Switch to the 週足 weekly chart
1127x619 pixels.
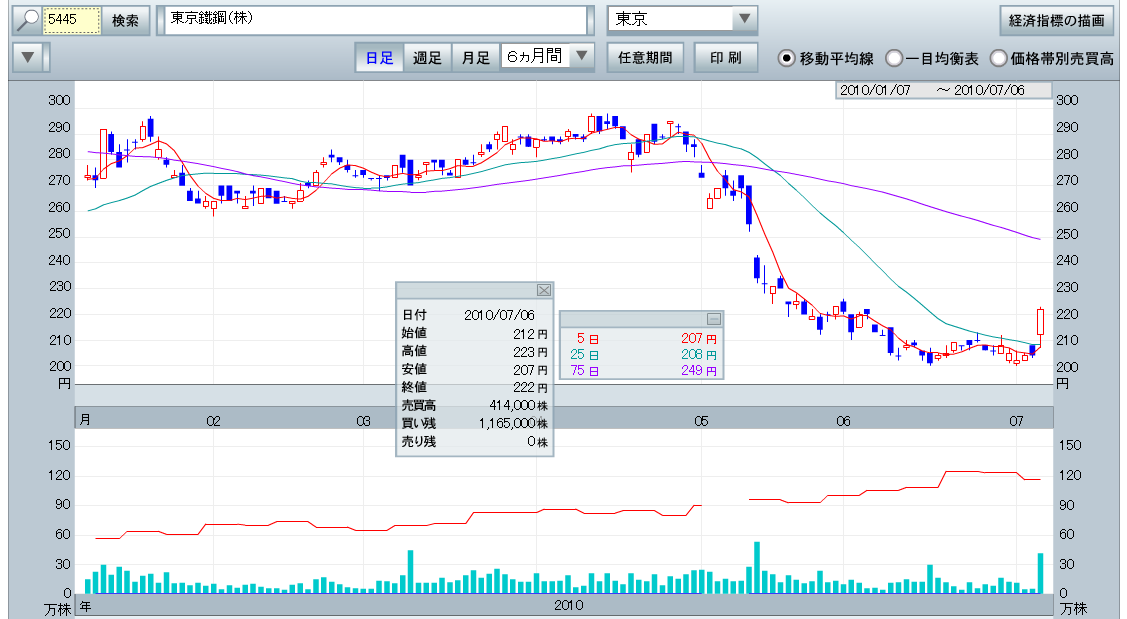[428, 58]
